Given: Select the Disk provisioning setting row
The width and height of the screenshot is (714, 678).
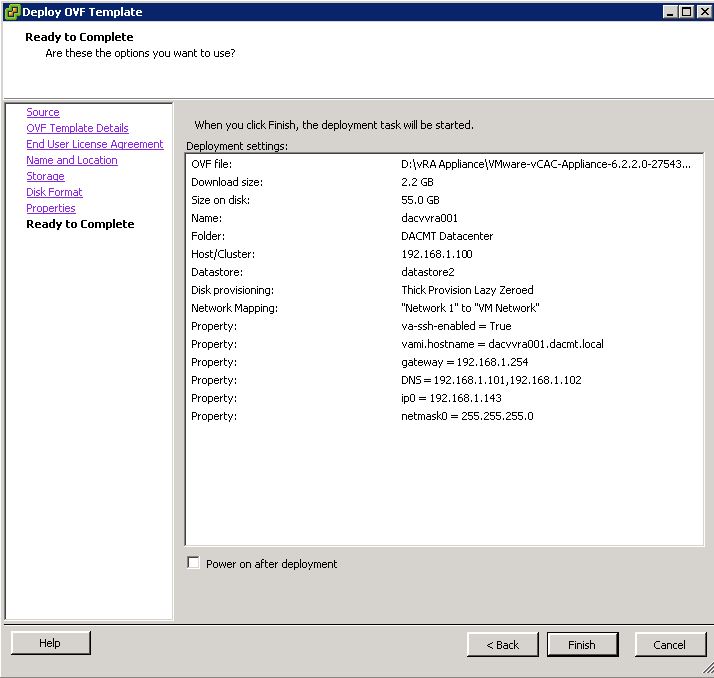Looking at the screenshot, I should [x=444, y=290].
